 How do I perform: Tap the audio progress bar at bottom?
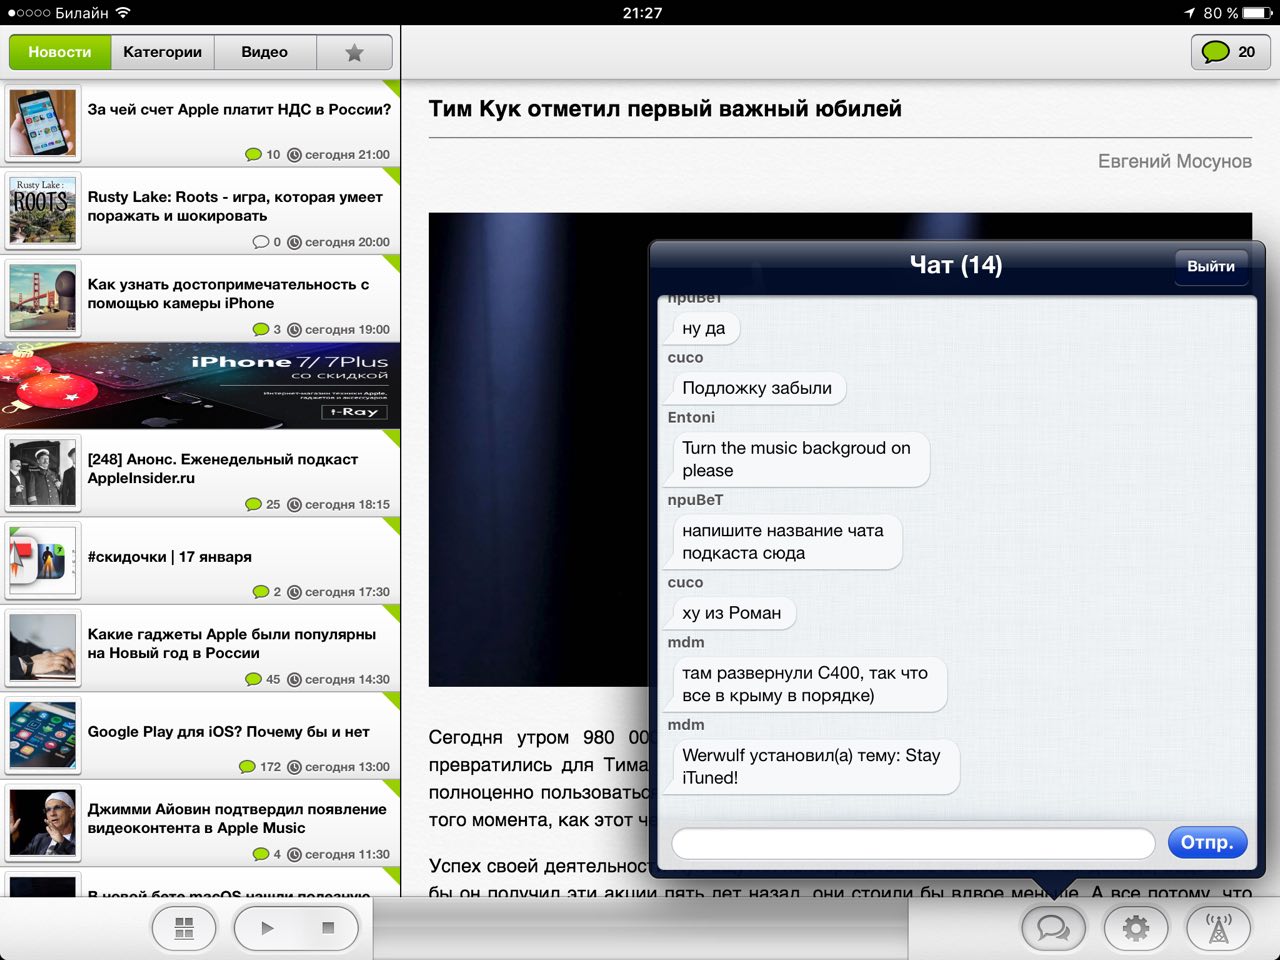[x=640, y=928]
